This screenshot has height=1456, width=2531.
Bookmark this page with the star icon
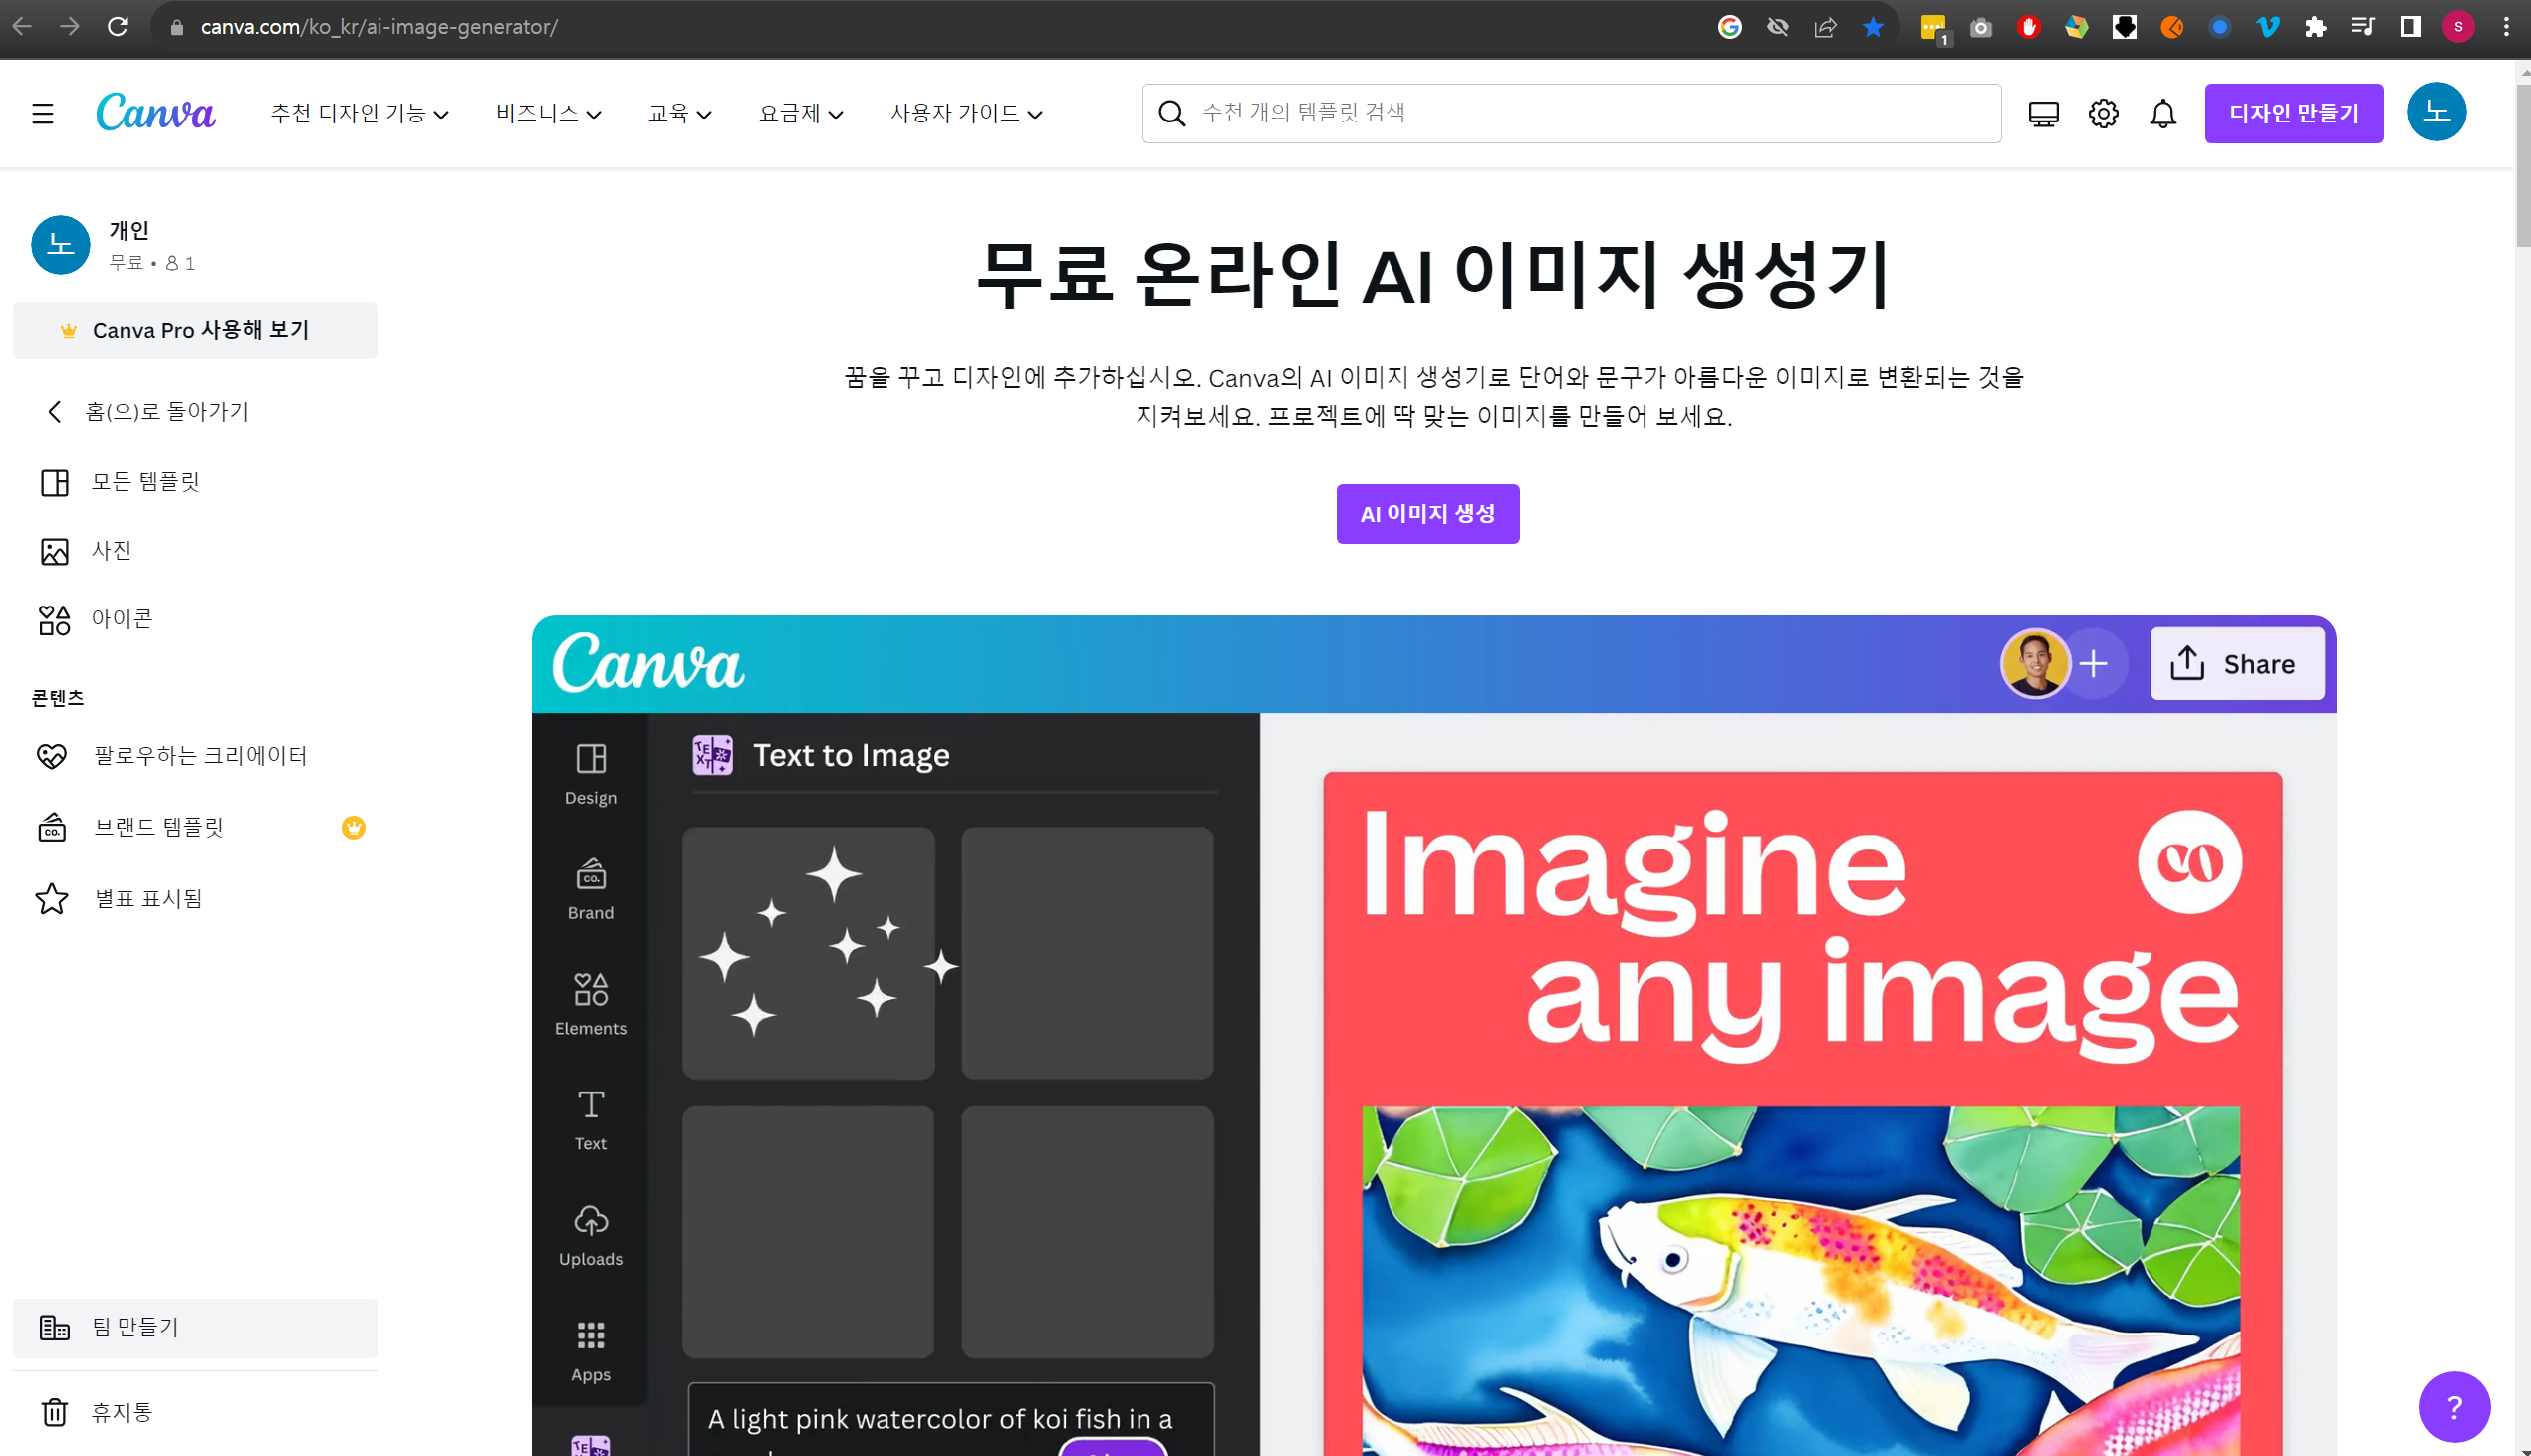point(1872,27)
